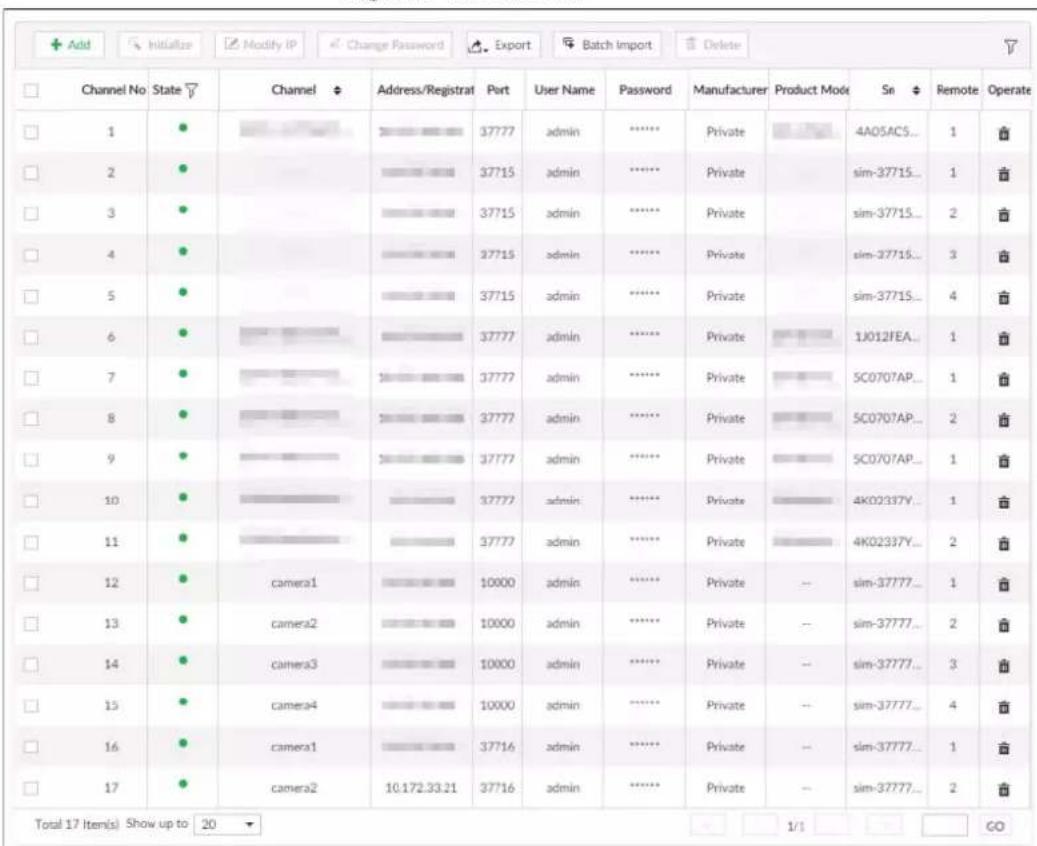The image size is (1037, 846).
Task: Select channel 17 checkbox
Action: pyautogui.click(x=31, y=788)
